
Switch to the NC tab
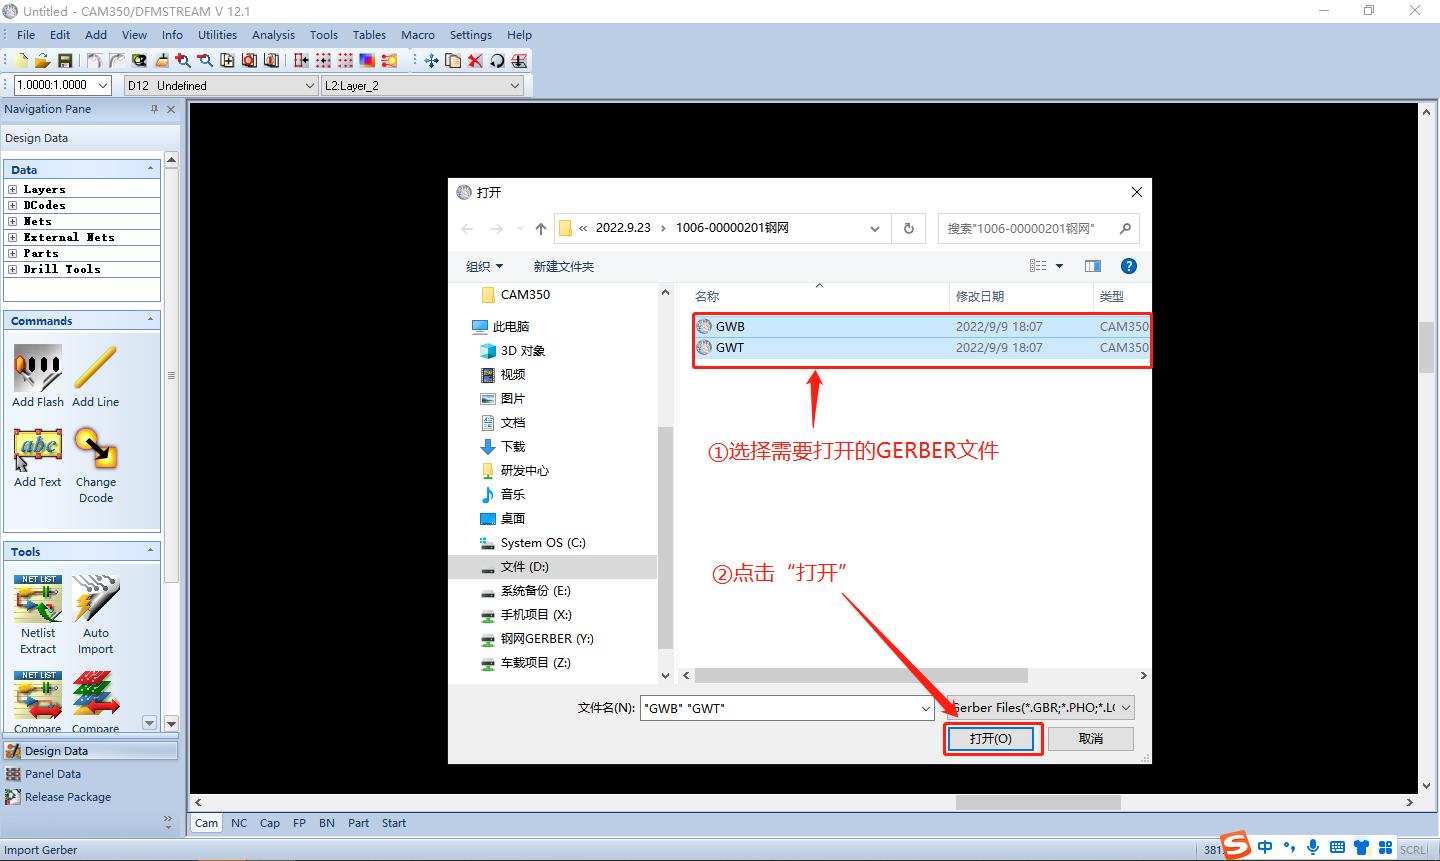[239, 823]
